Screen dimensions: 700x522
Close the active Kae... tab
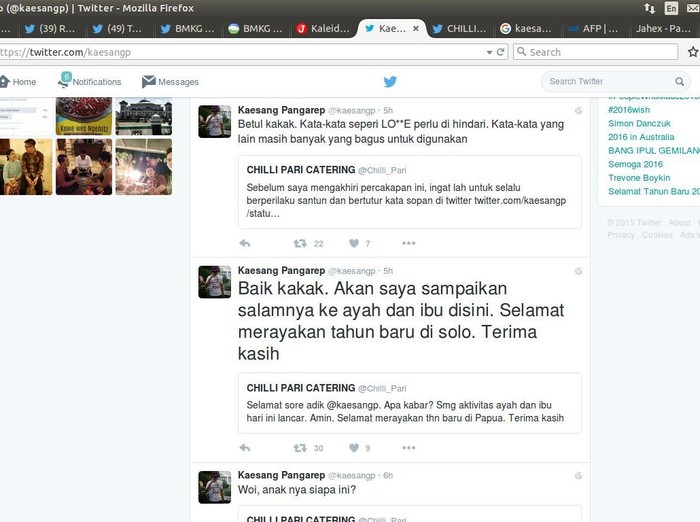[416, 29]
